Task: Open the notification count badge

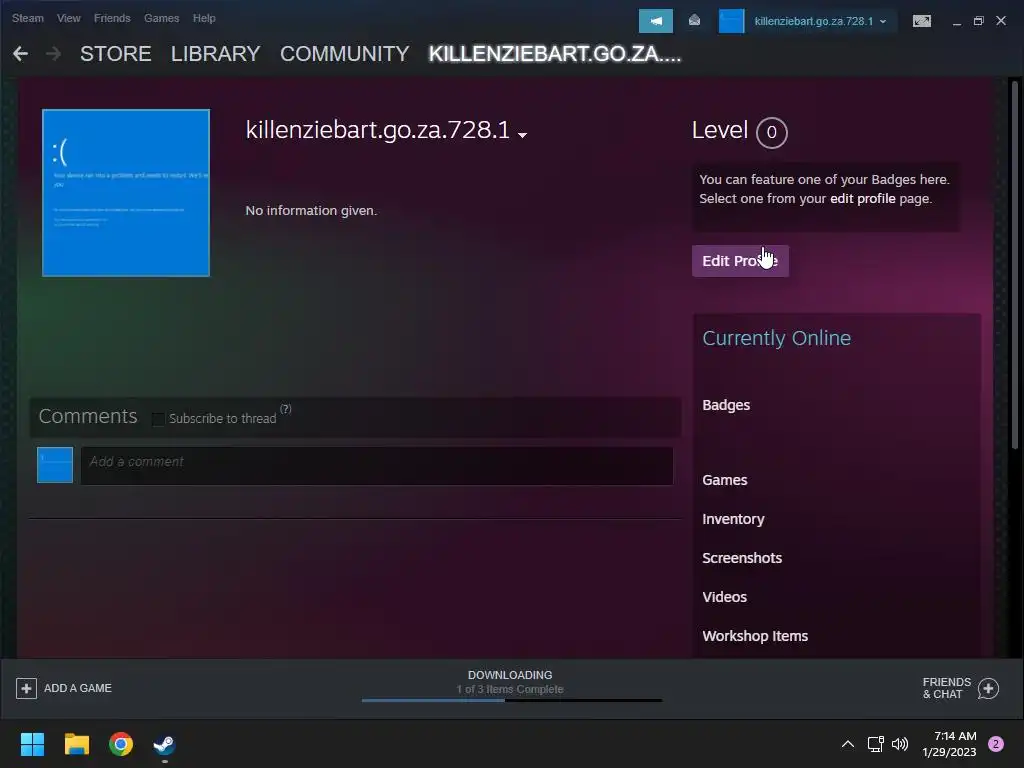Action: coord(996,744)
